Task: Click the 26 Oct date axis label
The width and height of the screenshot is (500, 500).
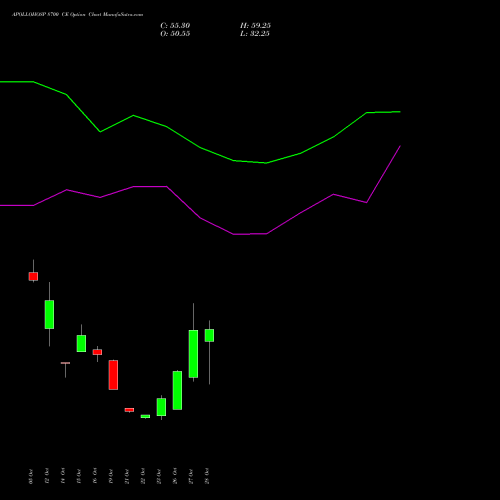Action: [x=175, y=476]
